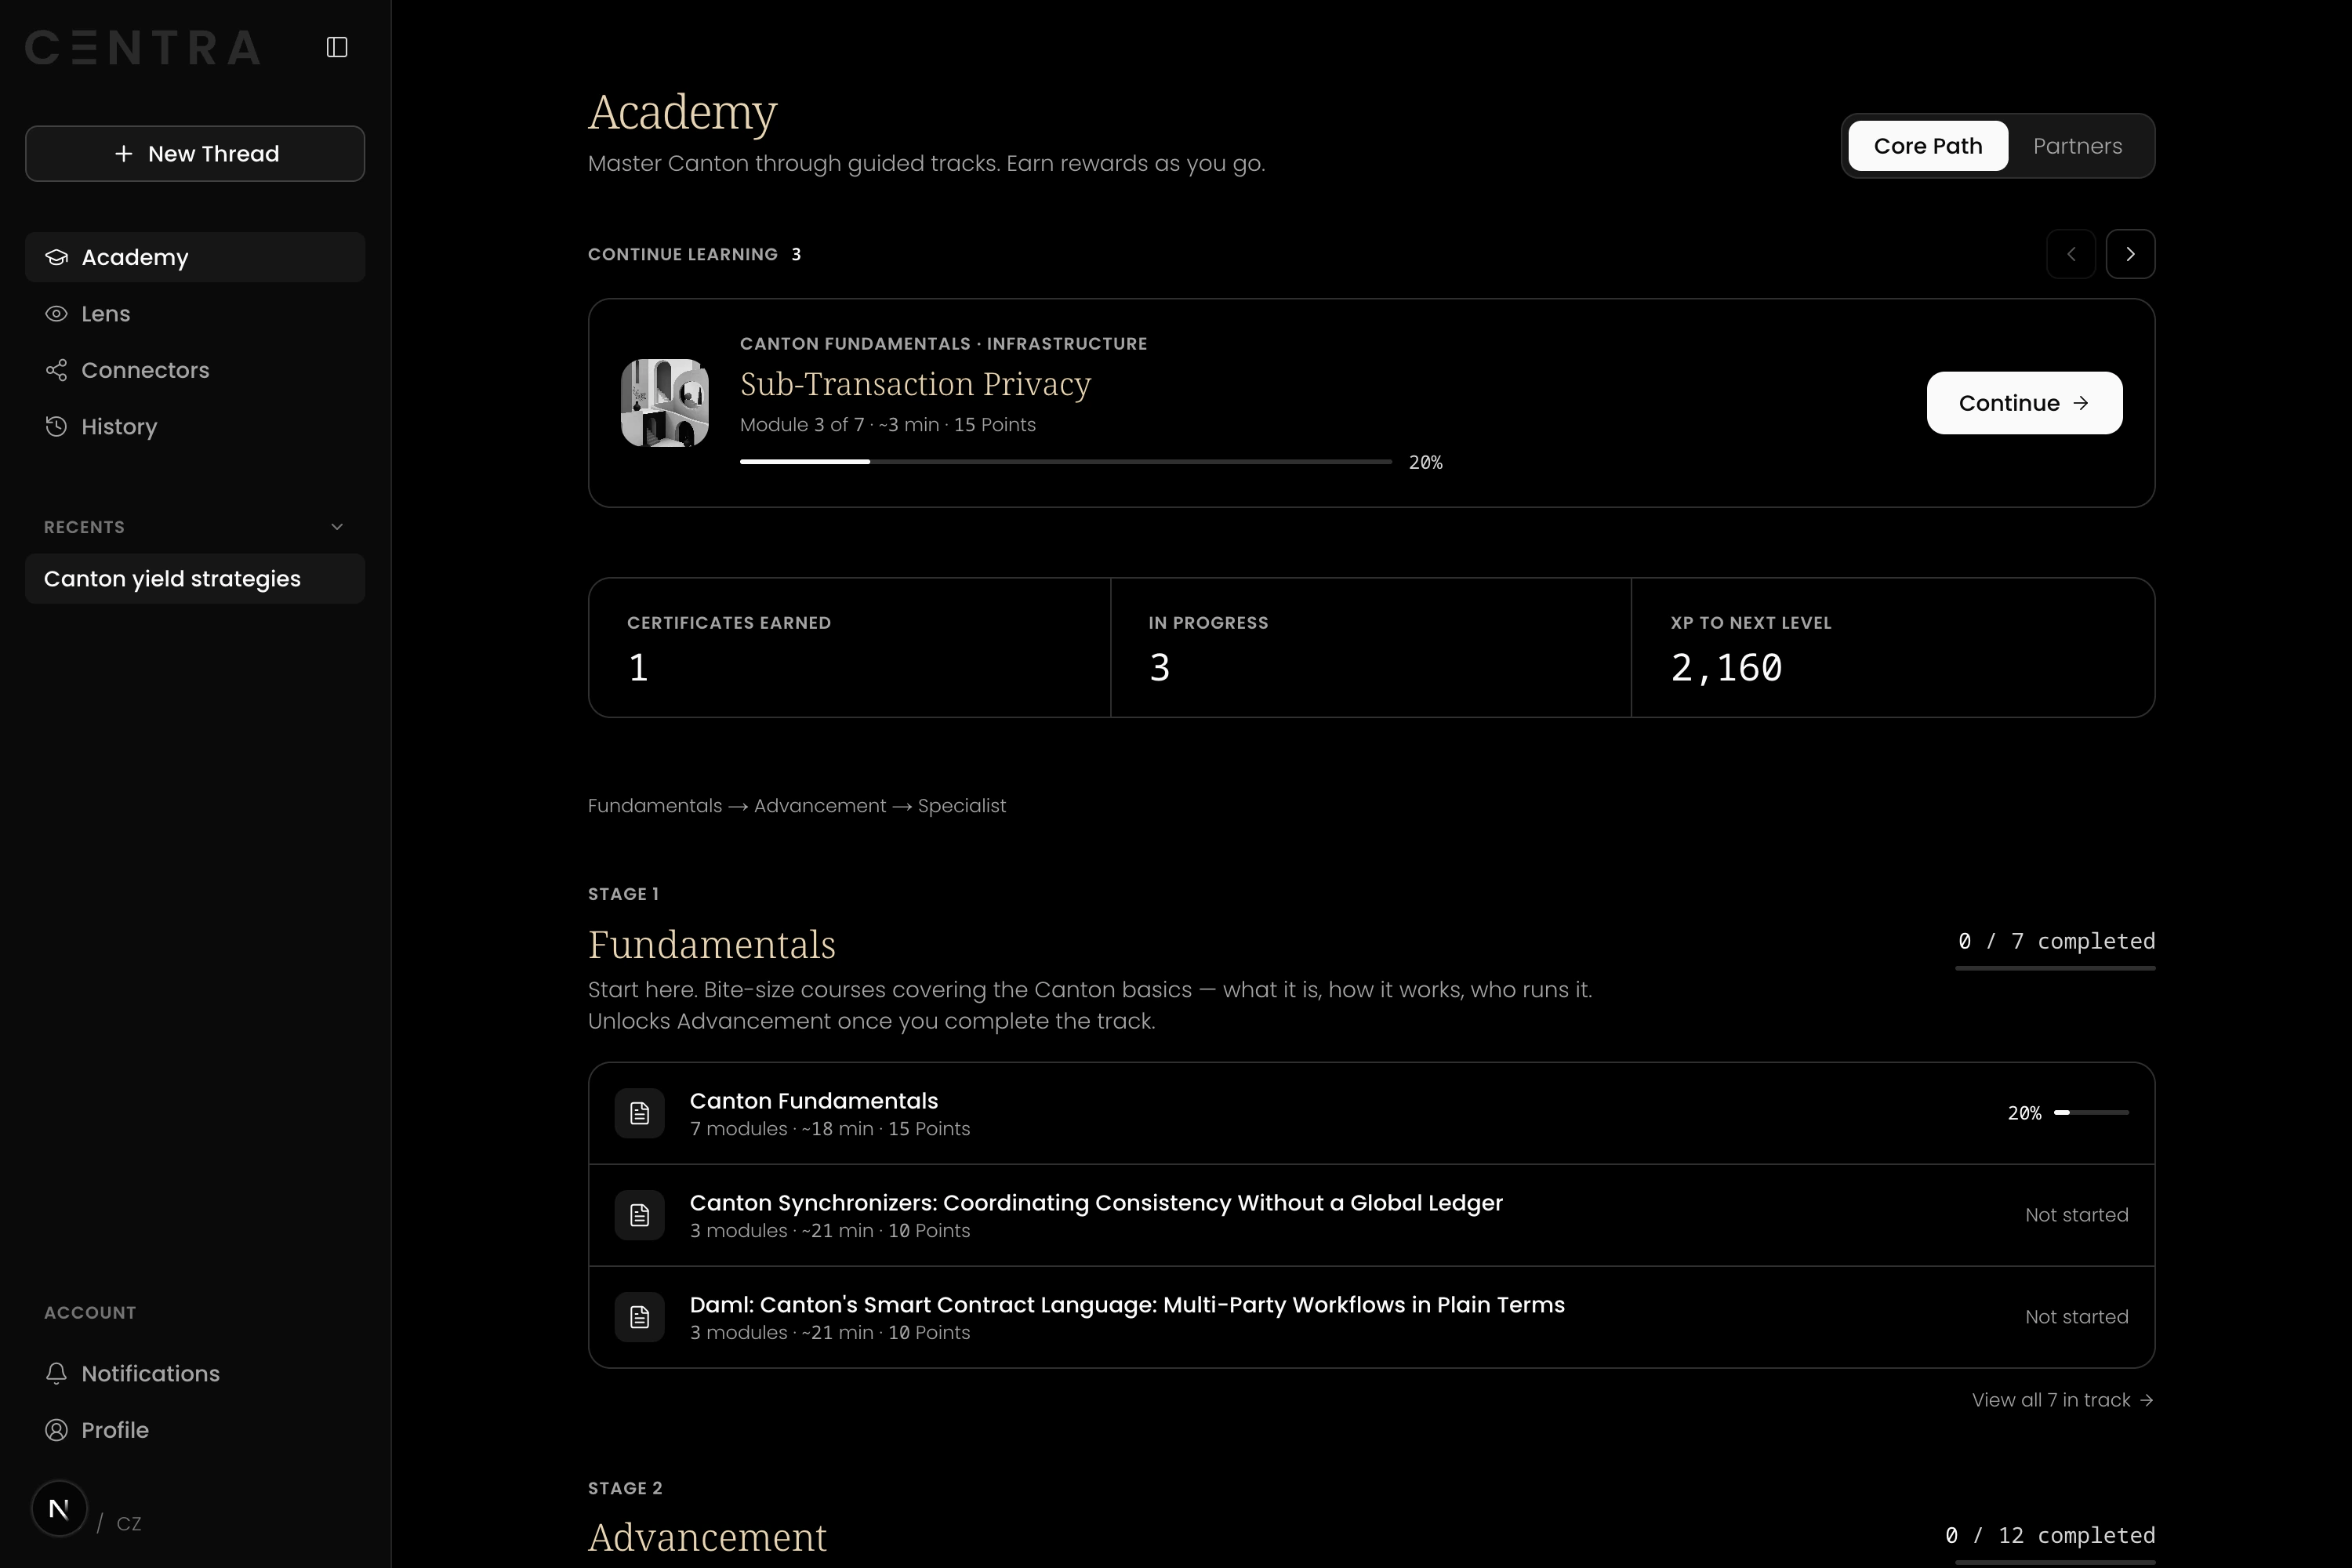
Task: Switch to the Partners tab
Action: [x=2077, y=146]
